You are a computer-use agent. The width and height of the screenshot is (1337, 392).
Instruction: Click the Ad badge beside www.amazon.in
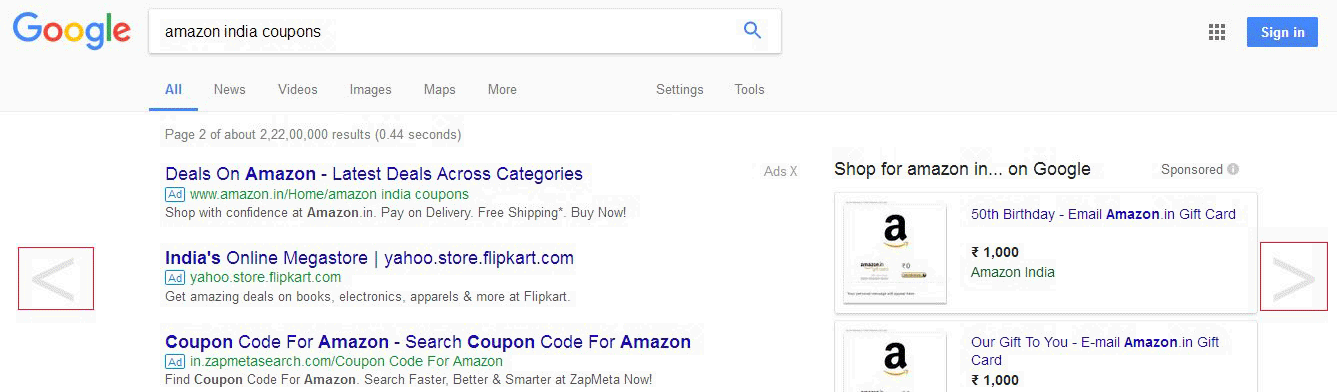(175, 194)
